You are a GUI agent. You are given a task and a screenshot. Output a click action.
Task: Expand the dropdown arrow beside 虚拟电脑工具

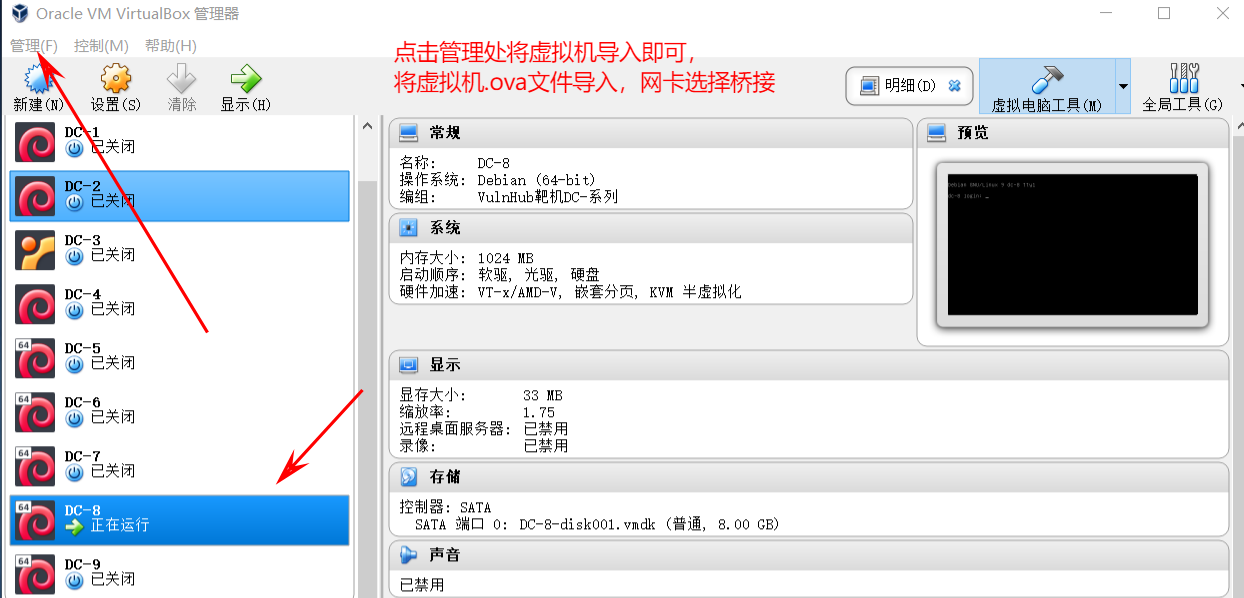(x=1123, y=86)
